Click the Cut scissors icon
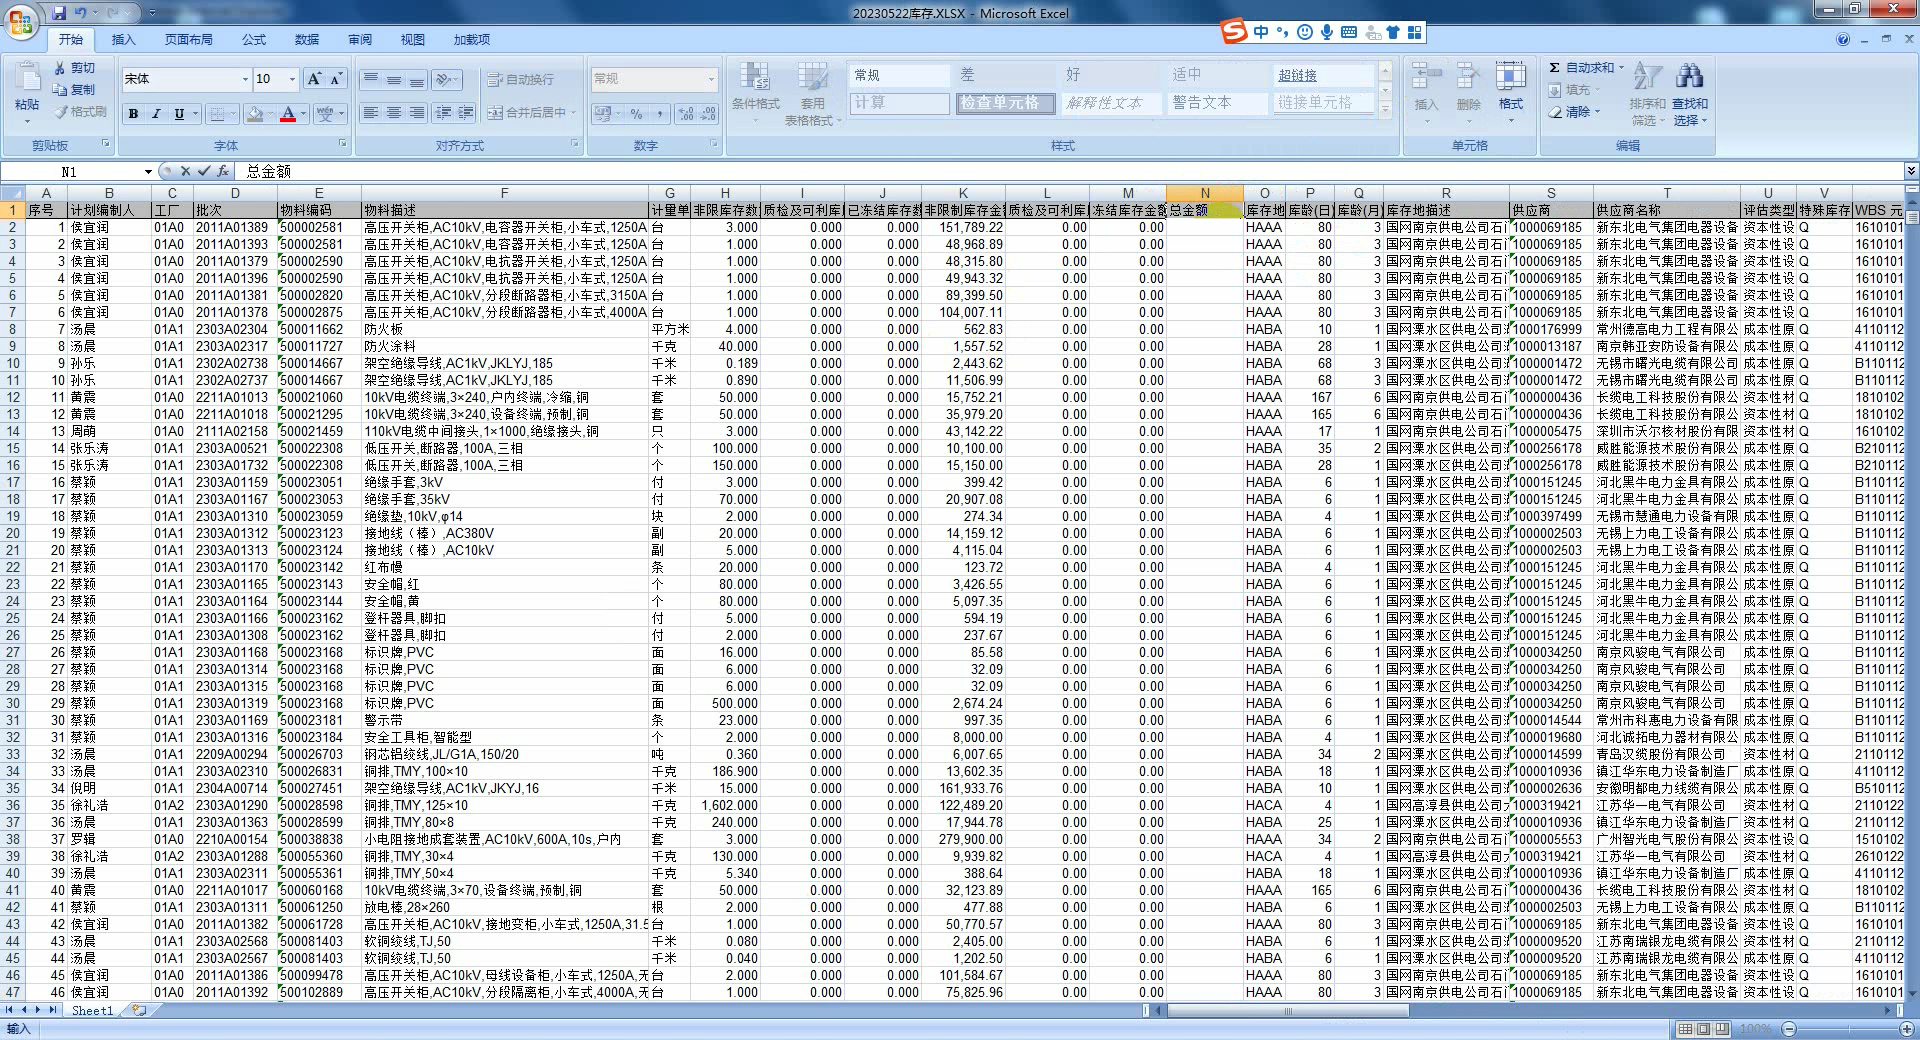Image resolution: width=1920 pixels, height=1040 pixels. (60, 68)
